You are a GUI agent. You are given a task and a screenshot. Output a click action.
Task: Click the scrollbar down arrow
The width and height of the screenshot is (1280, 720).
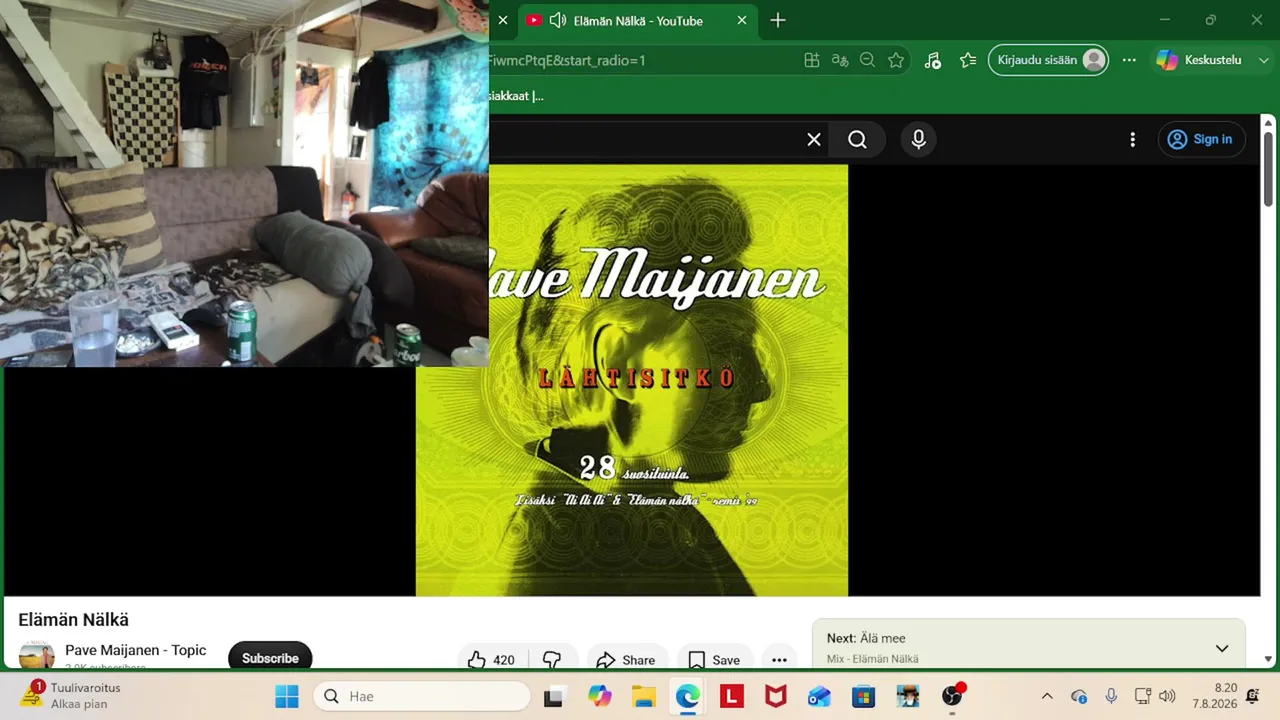(x=1269, y=659)
